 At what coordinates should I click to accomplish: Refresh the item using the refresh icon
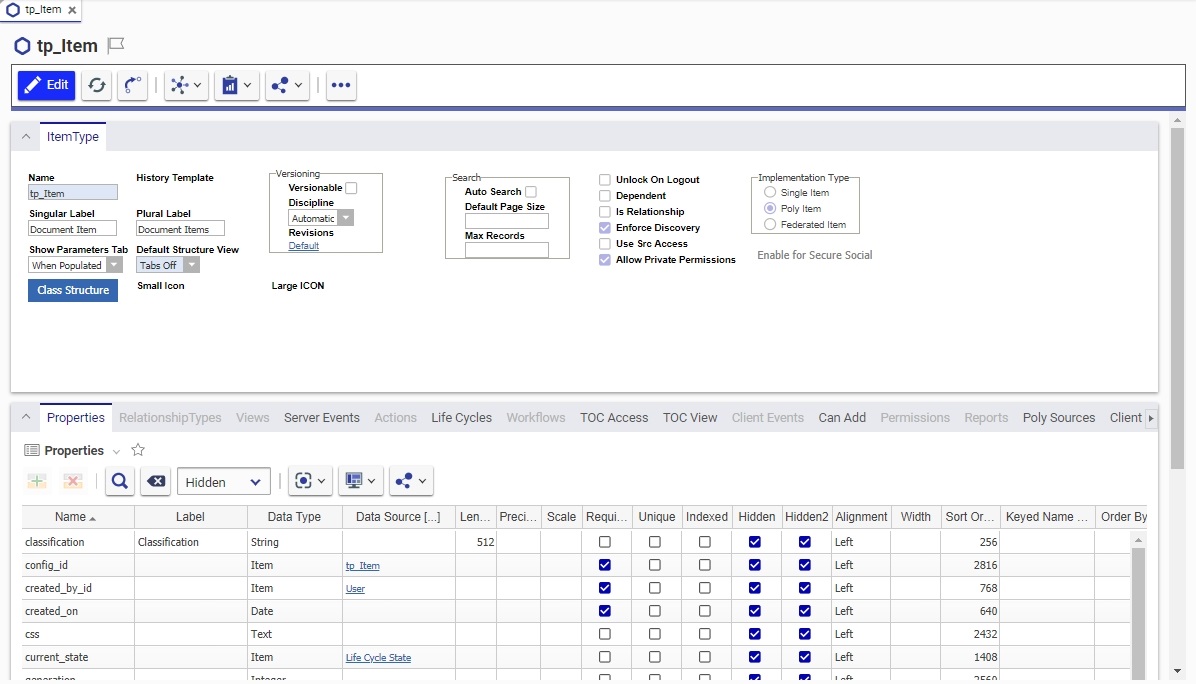pyautogui.click(x=97, y=85)
